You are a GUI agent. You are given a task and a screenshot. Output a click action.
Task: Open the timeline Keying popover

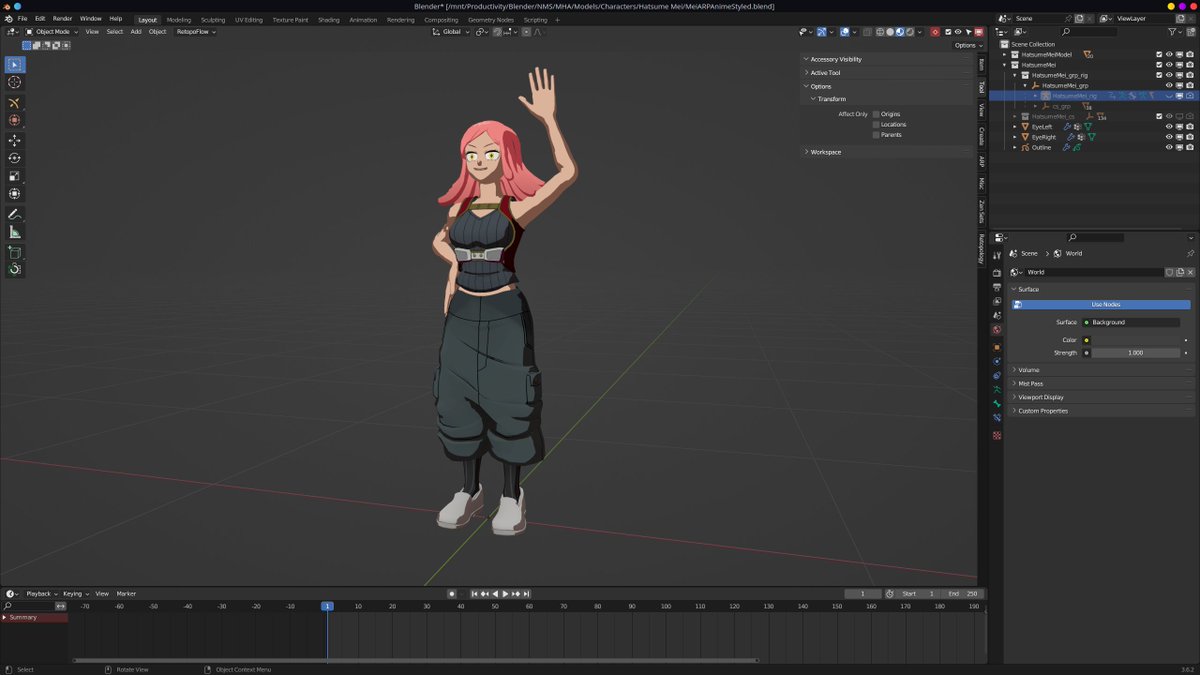click(x=75, y=594)
